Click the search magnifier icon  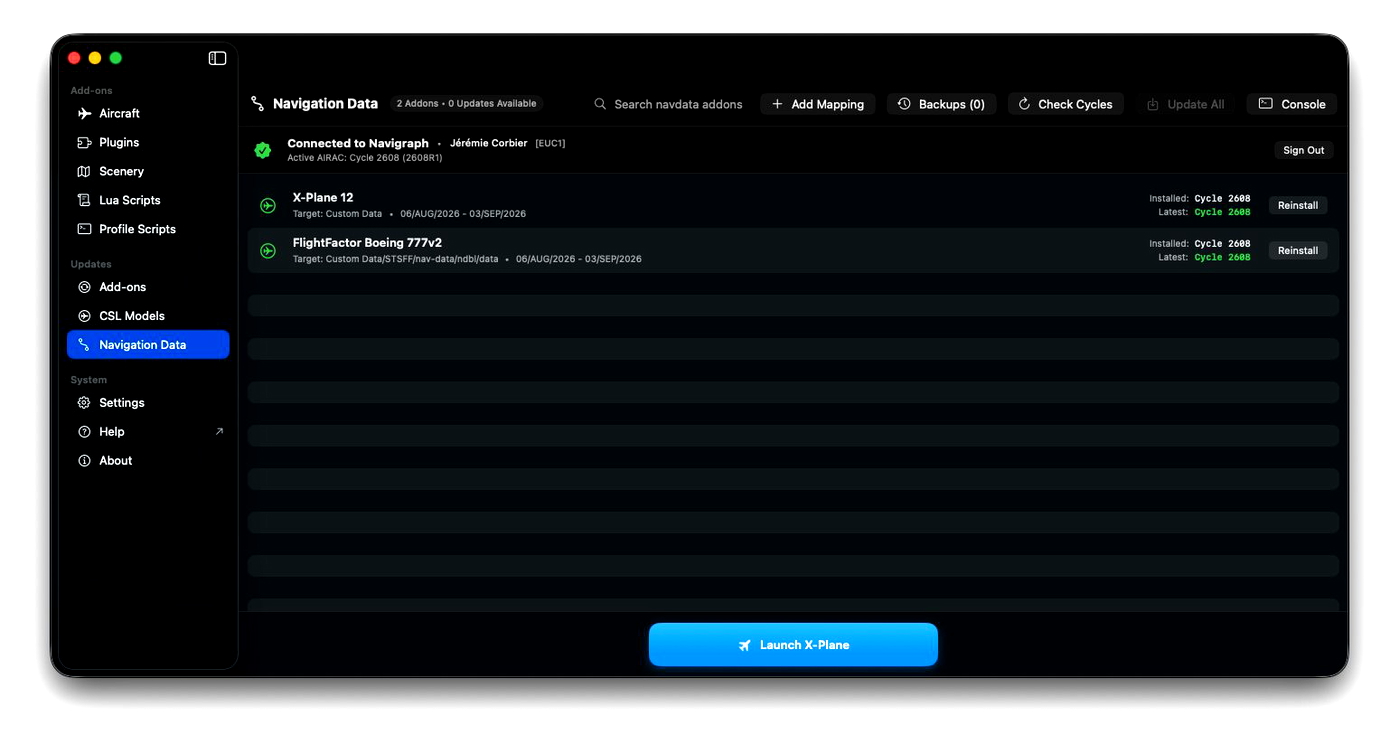point(600,104)
